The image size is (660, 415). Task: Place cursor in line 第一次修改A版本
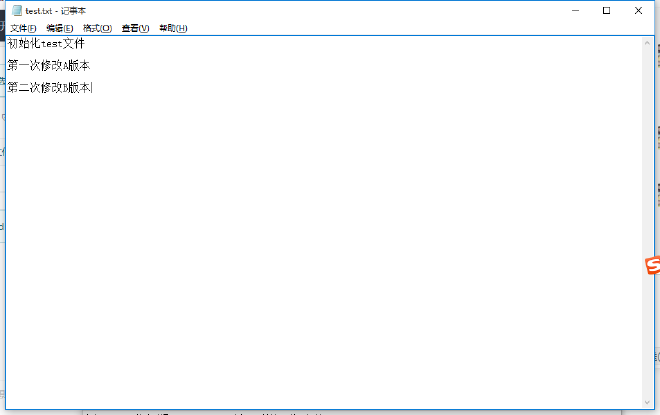click(48, 66)
